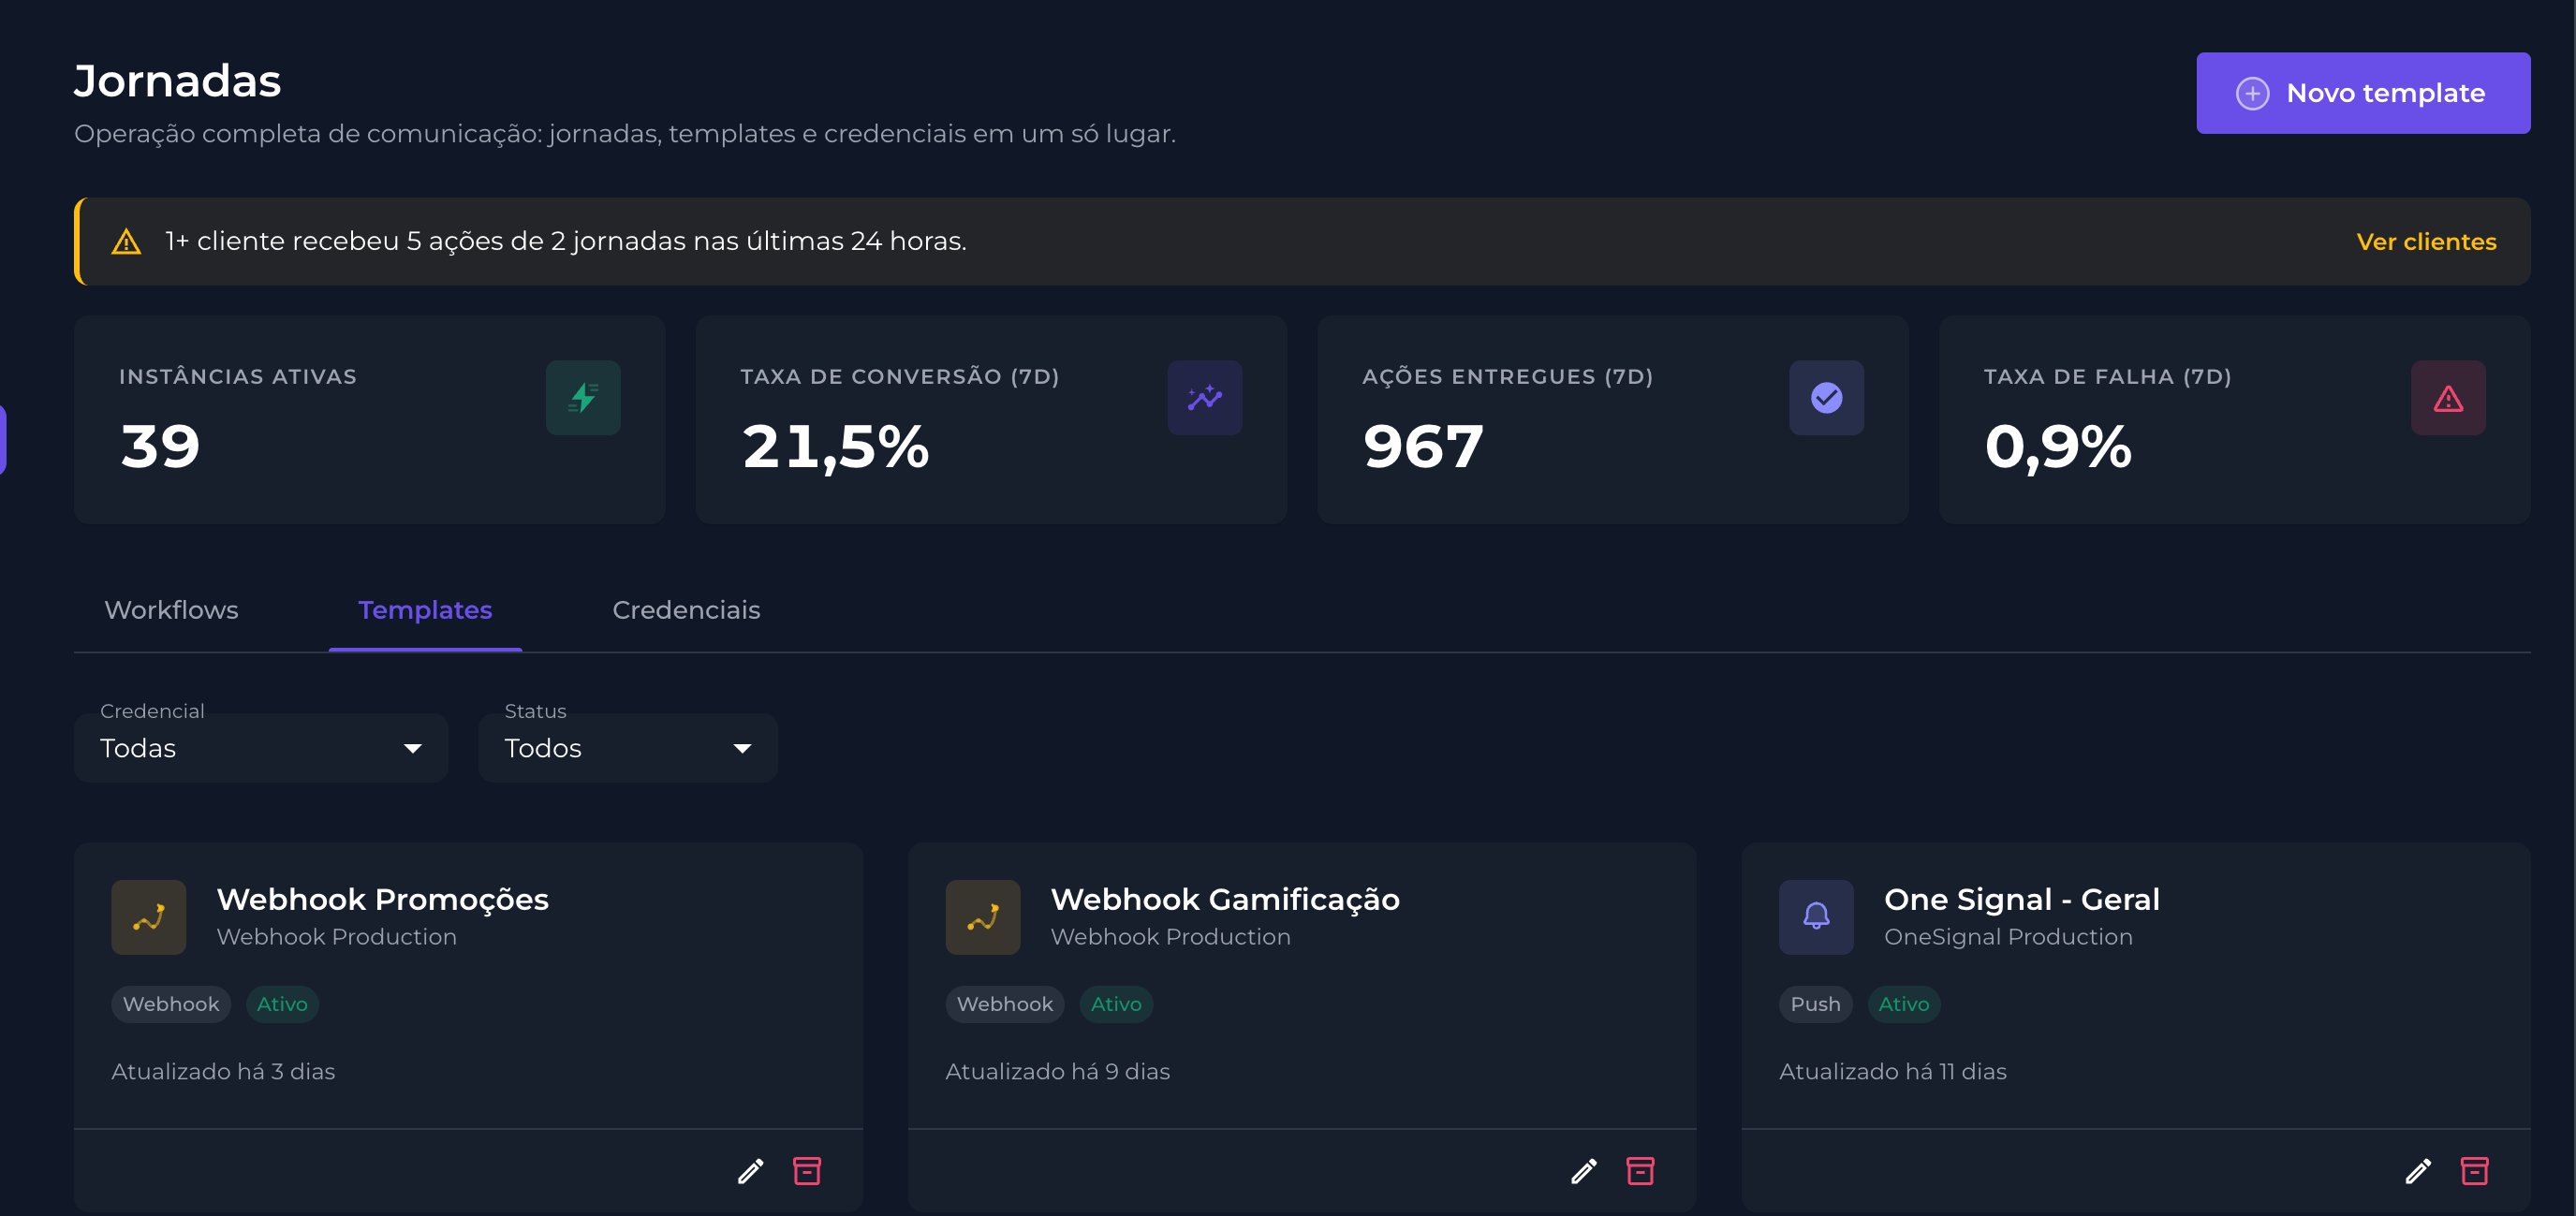Open the Ver clientes link
The image size is (2576, 1216).
coord(2425,241)
